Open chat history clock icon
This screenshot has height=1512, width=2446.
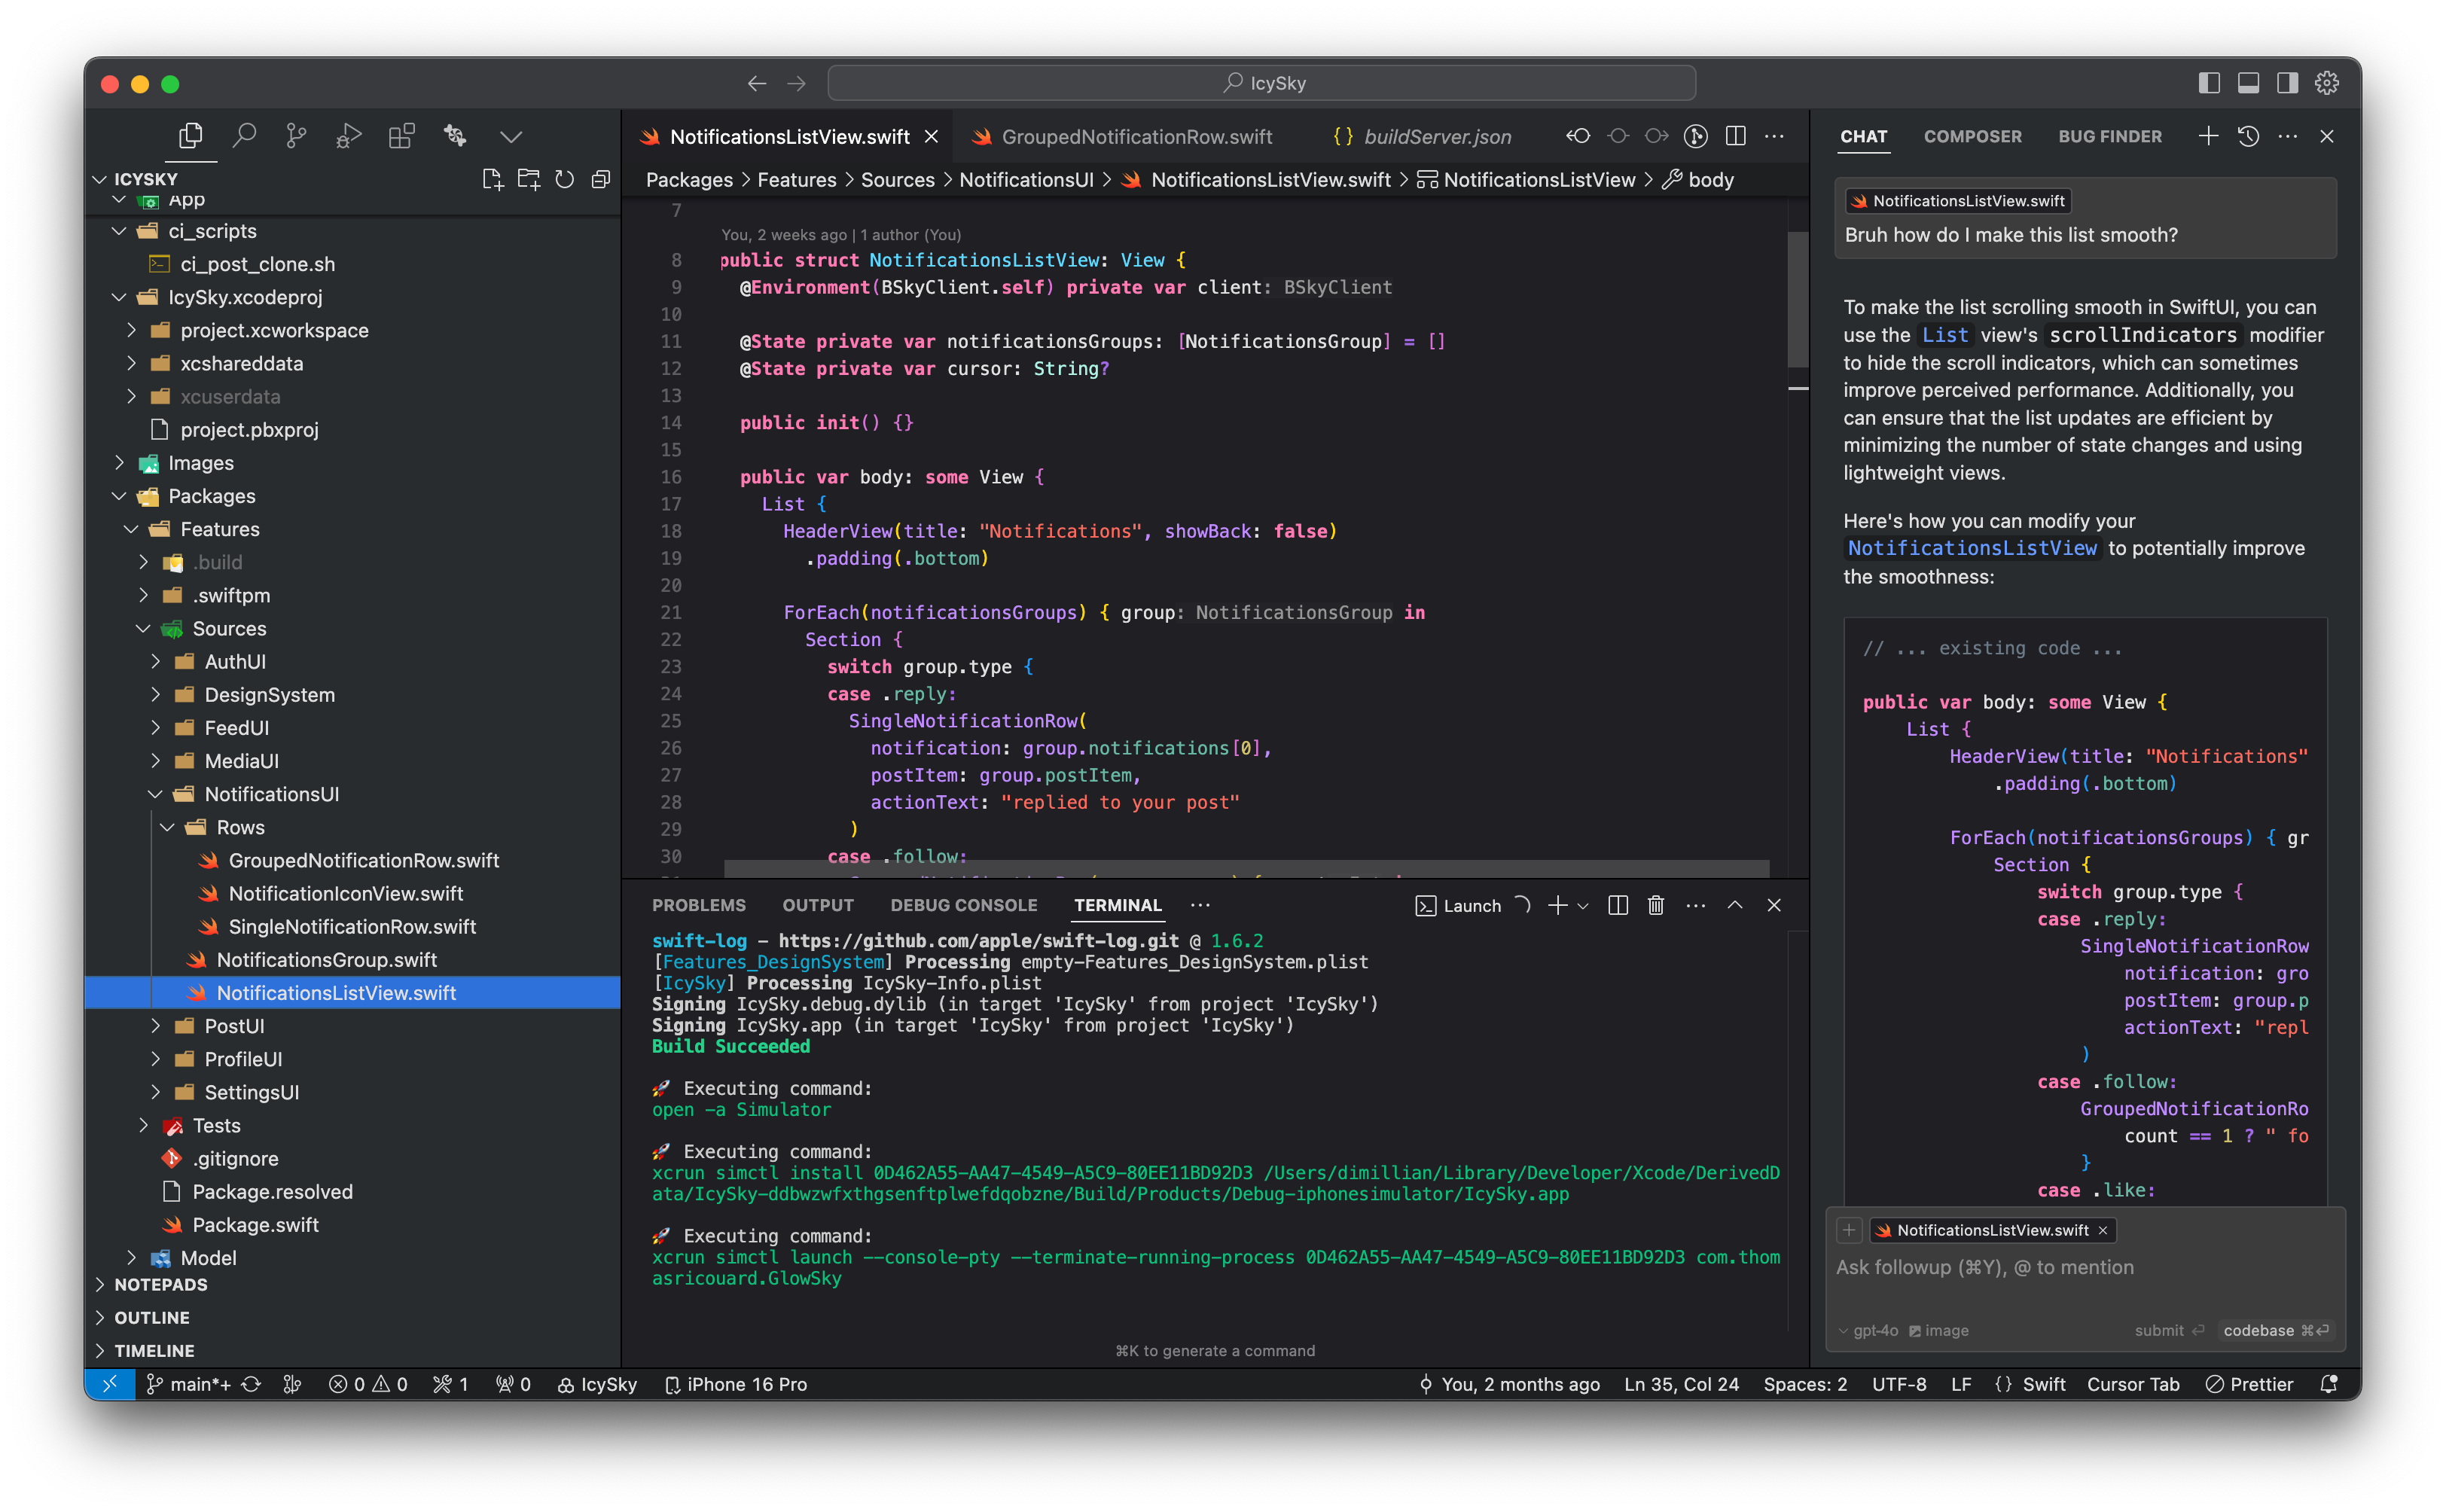pos(2248,136)
